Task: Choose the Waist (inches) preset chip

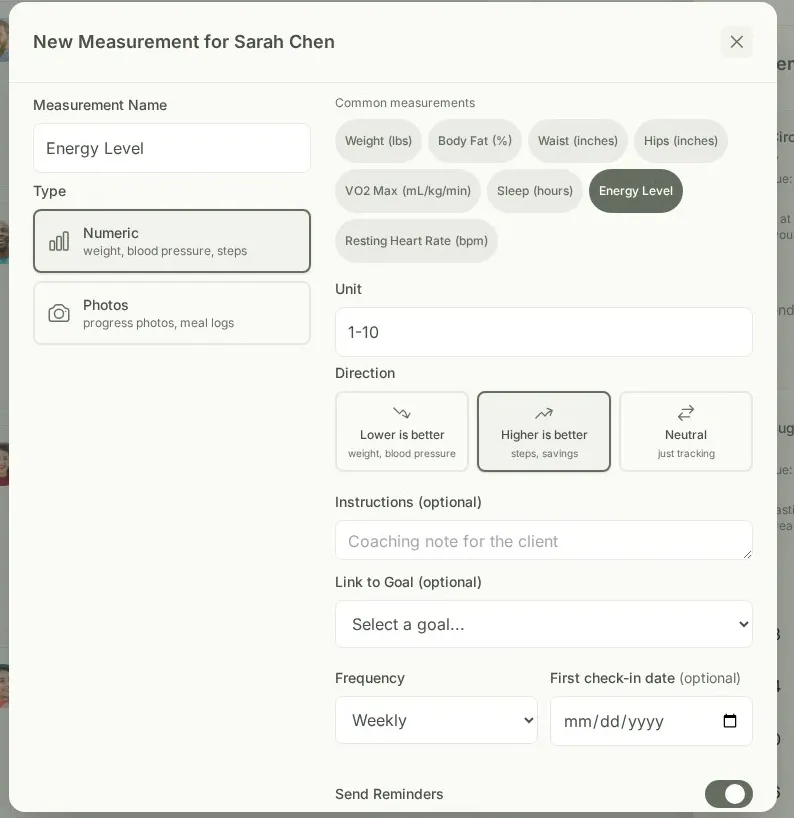Action: (578, 141)
